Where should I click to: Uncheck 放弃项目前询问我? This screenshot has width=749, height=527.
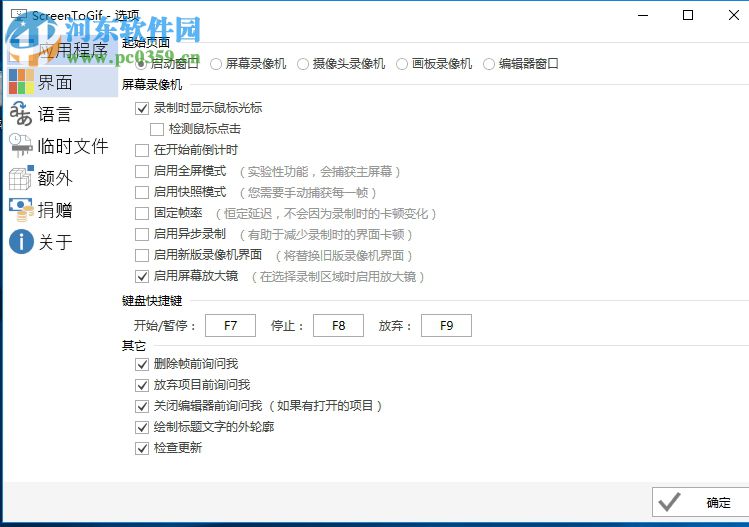tap(142, 386)
